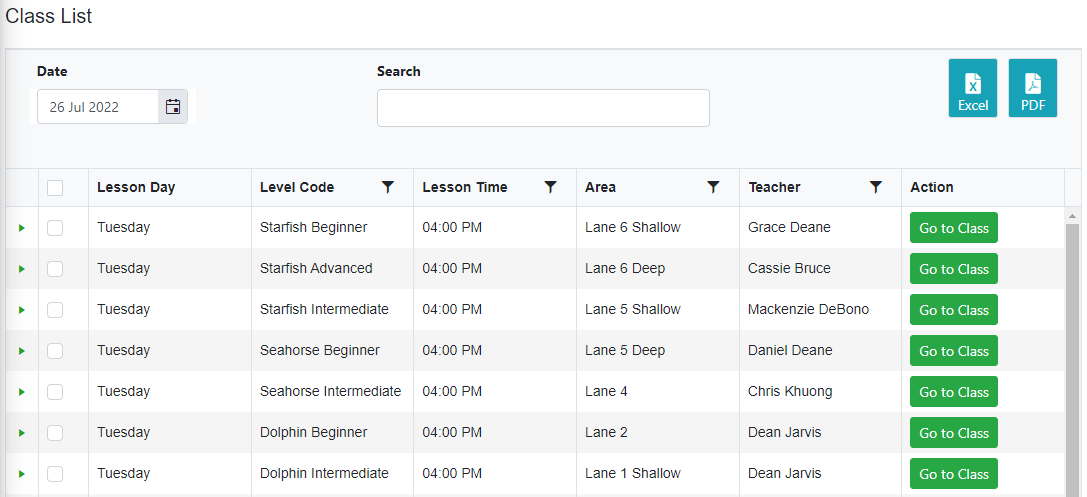Expand the Seahorse Beginner row arrow
The width and height of the screenshot is (1087, 497).
pos(21,351)
